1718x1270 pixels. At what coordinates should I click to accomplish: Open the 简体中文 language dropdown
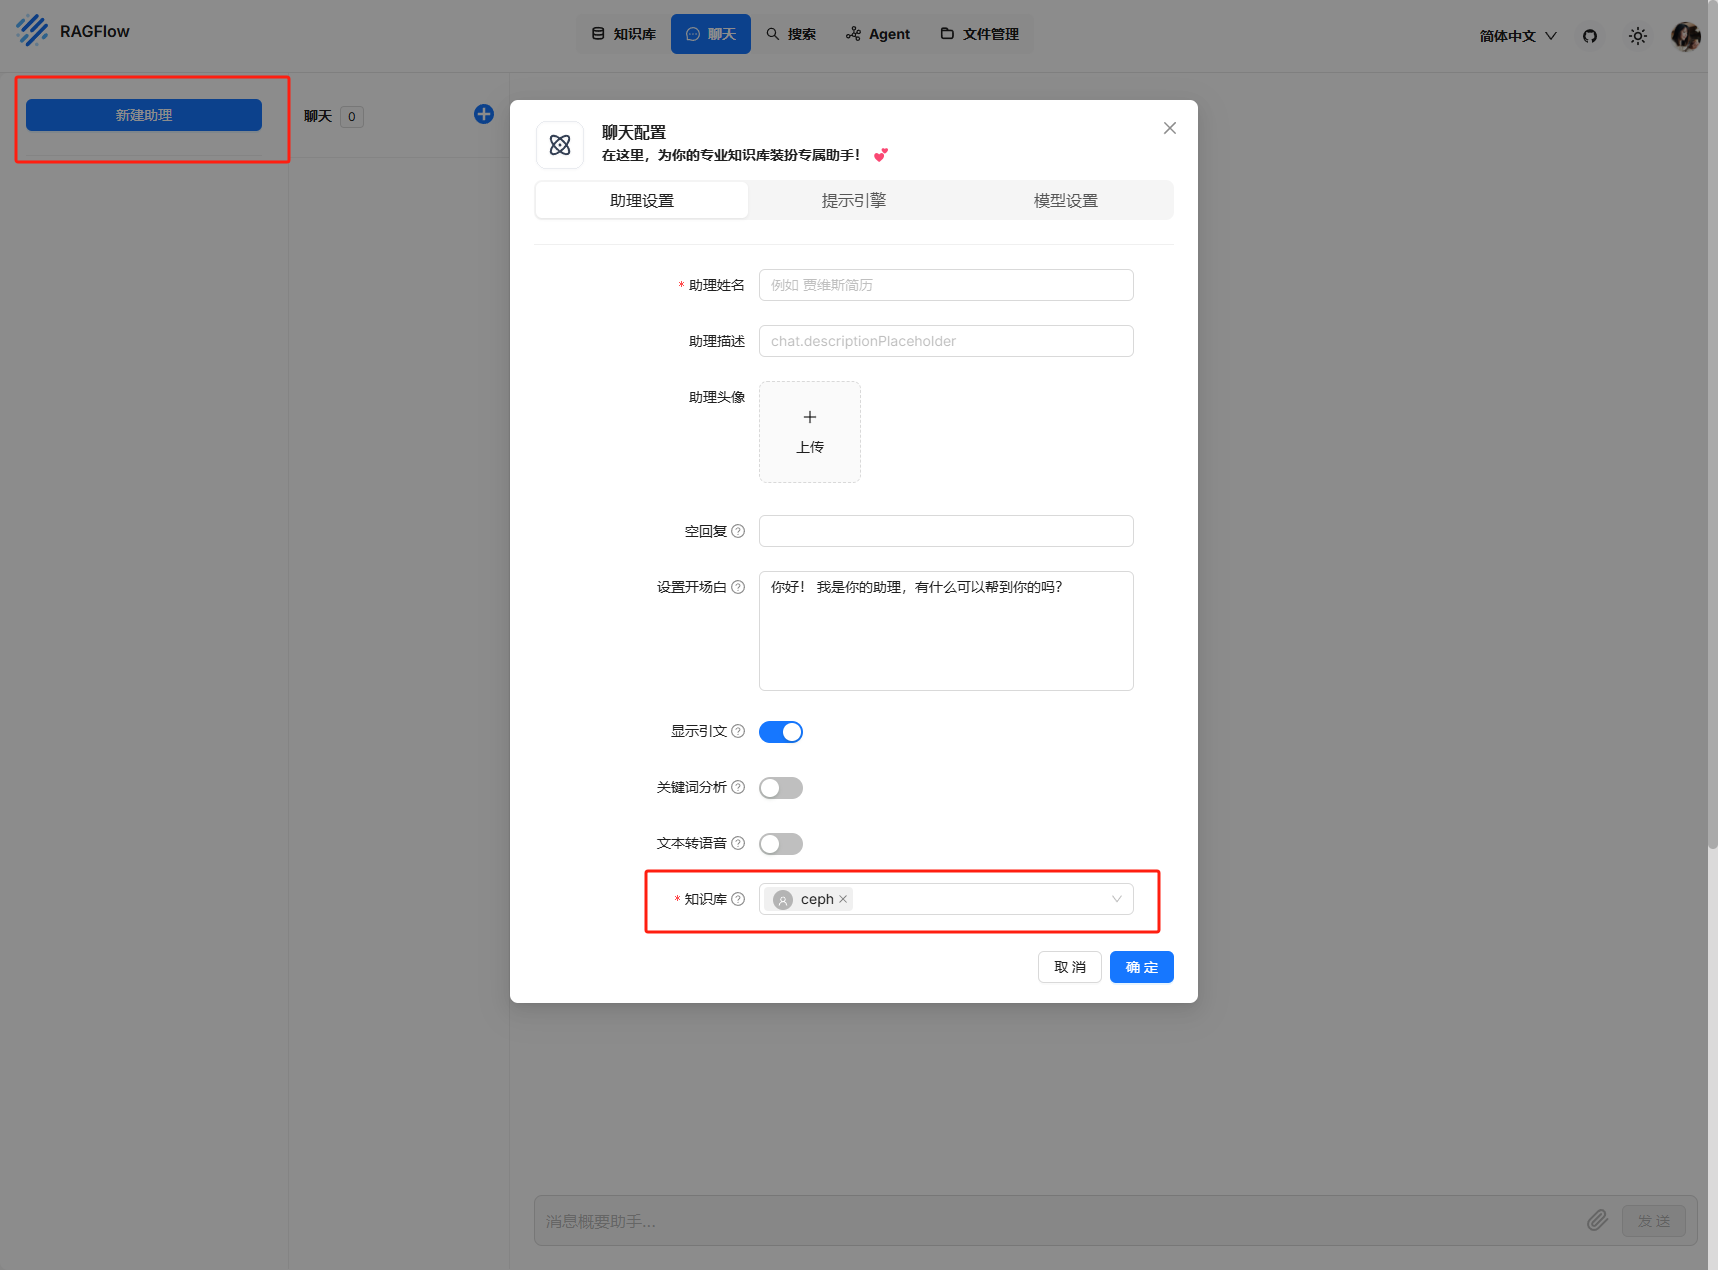[x=1518, y=36]
